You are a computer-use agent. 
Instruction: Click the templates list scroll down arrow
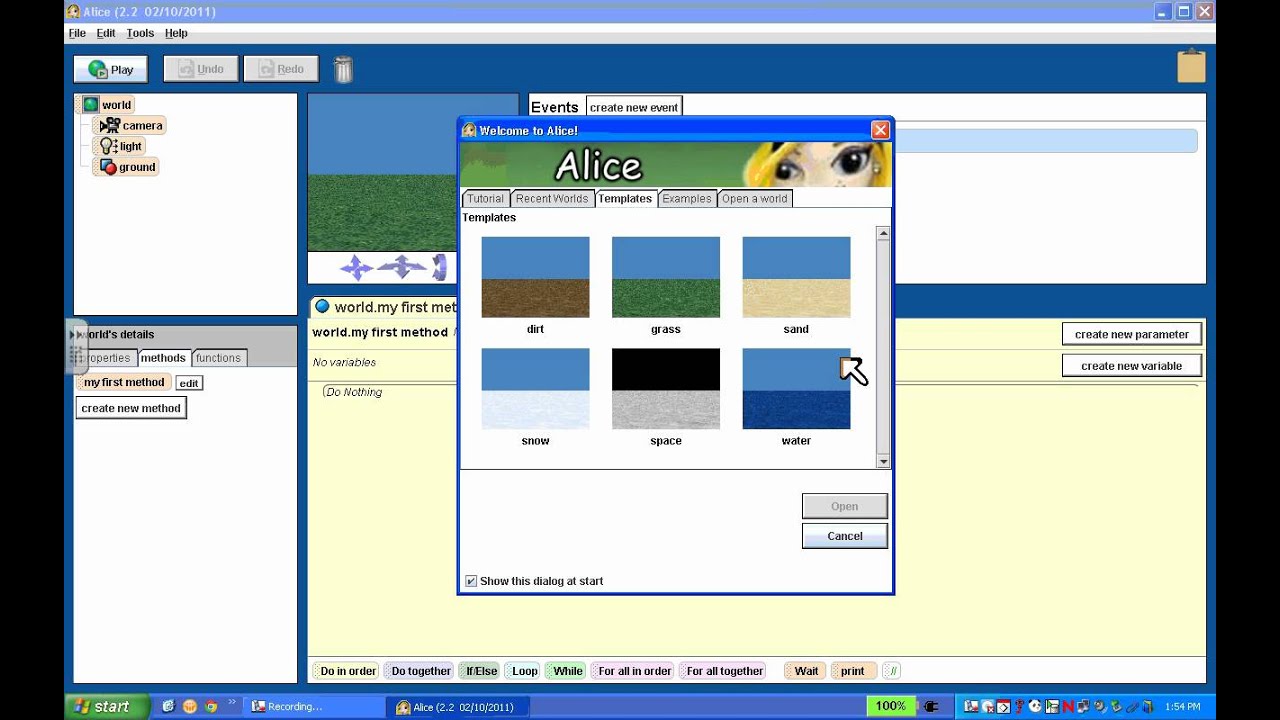pyautogui.click(x=883, y=461)
